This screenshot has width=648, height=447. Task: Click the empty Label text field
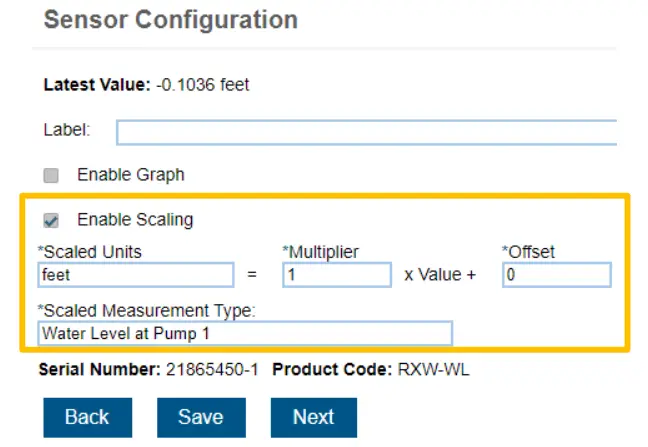click(x=366, y=132)
